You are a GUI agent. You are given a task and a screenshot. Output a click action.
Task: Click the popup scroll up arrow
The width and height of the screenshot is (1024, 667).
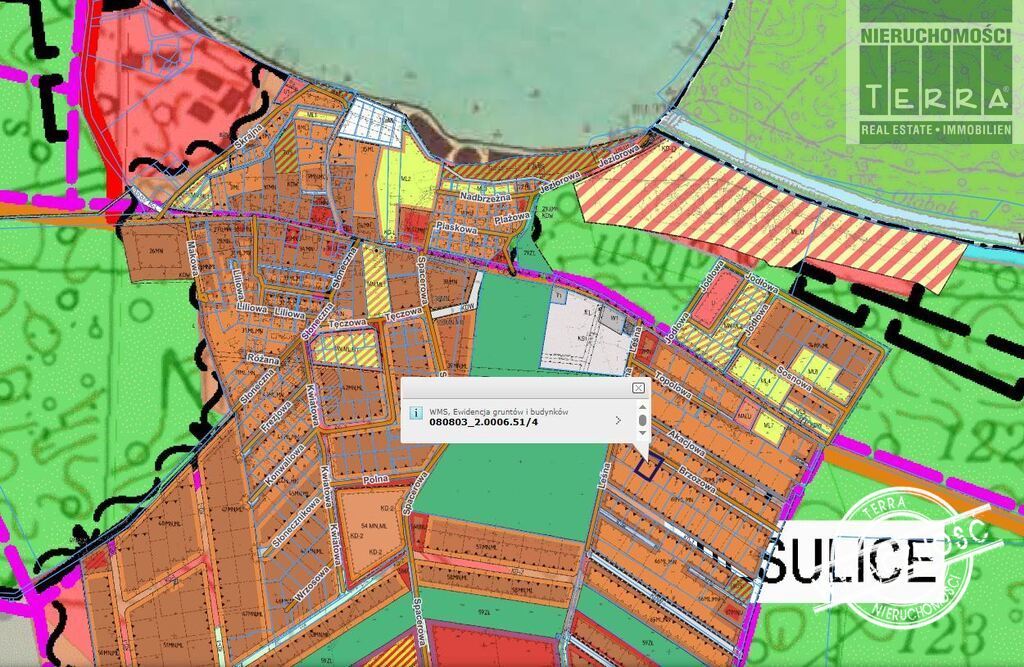[643, 405]
